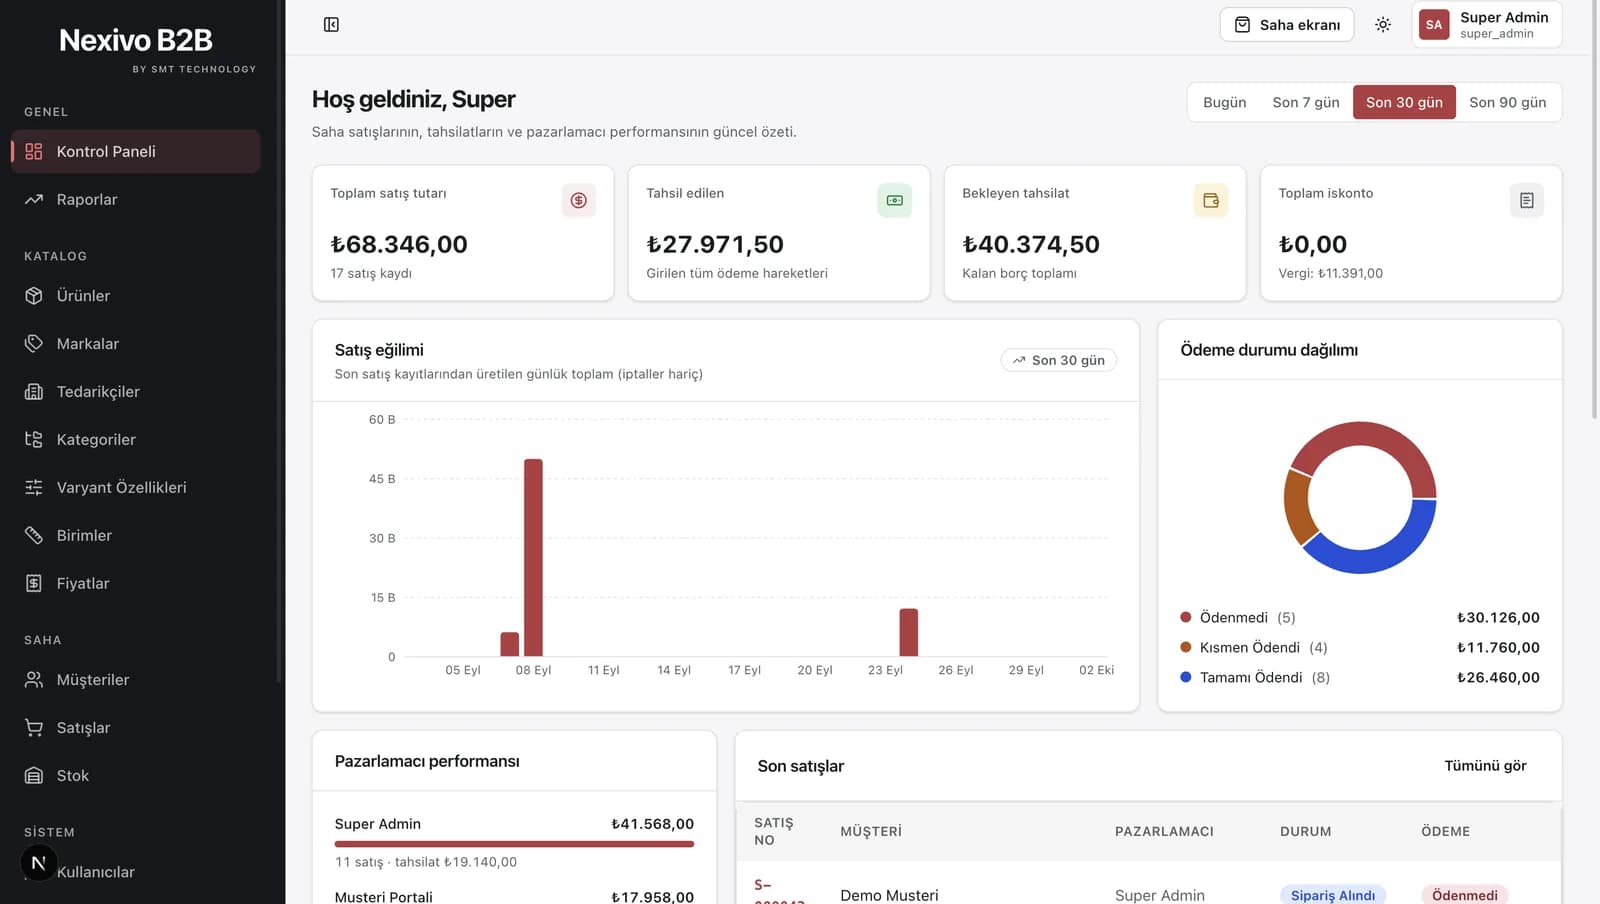
Task: Click the tall 08 Eyl sales bar
Action: tap(533, 557)
